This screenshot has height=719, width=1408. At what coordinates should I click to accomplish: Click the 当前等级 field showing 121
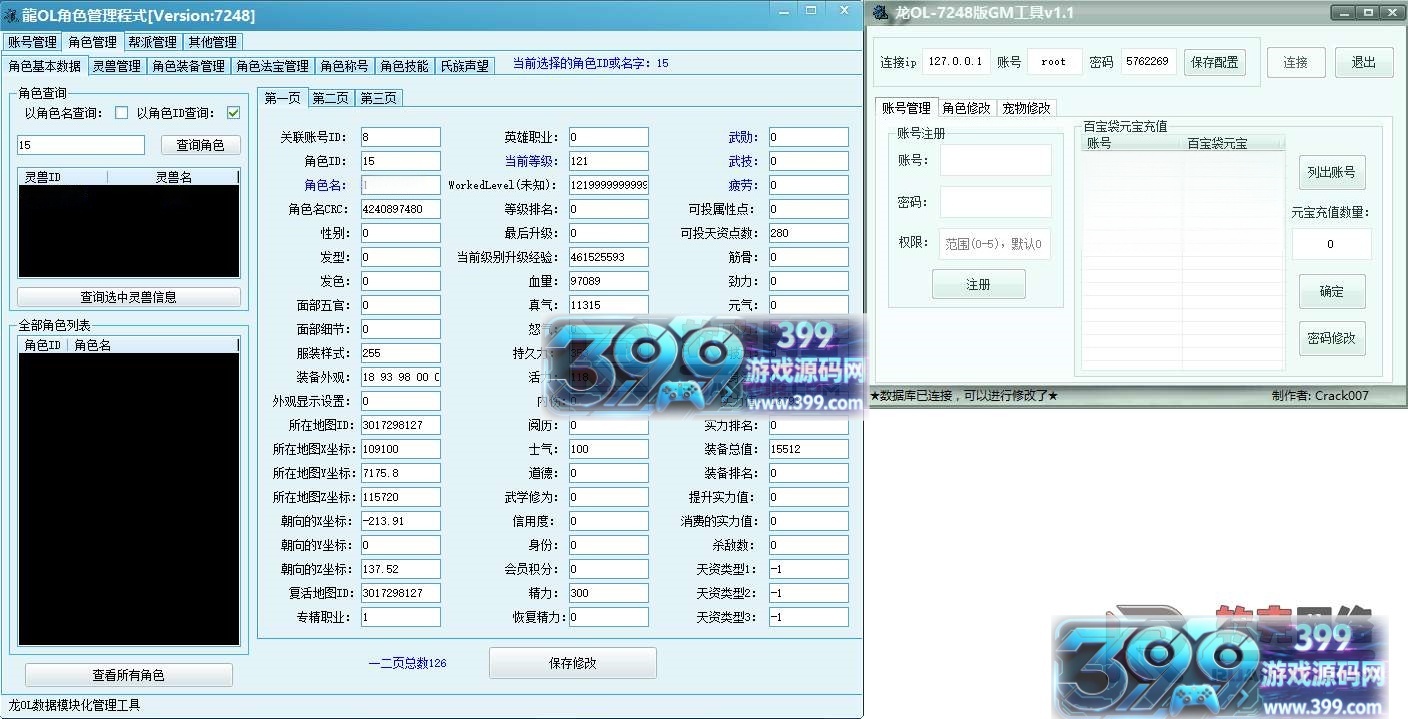[608, 161]
